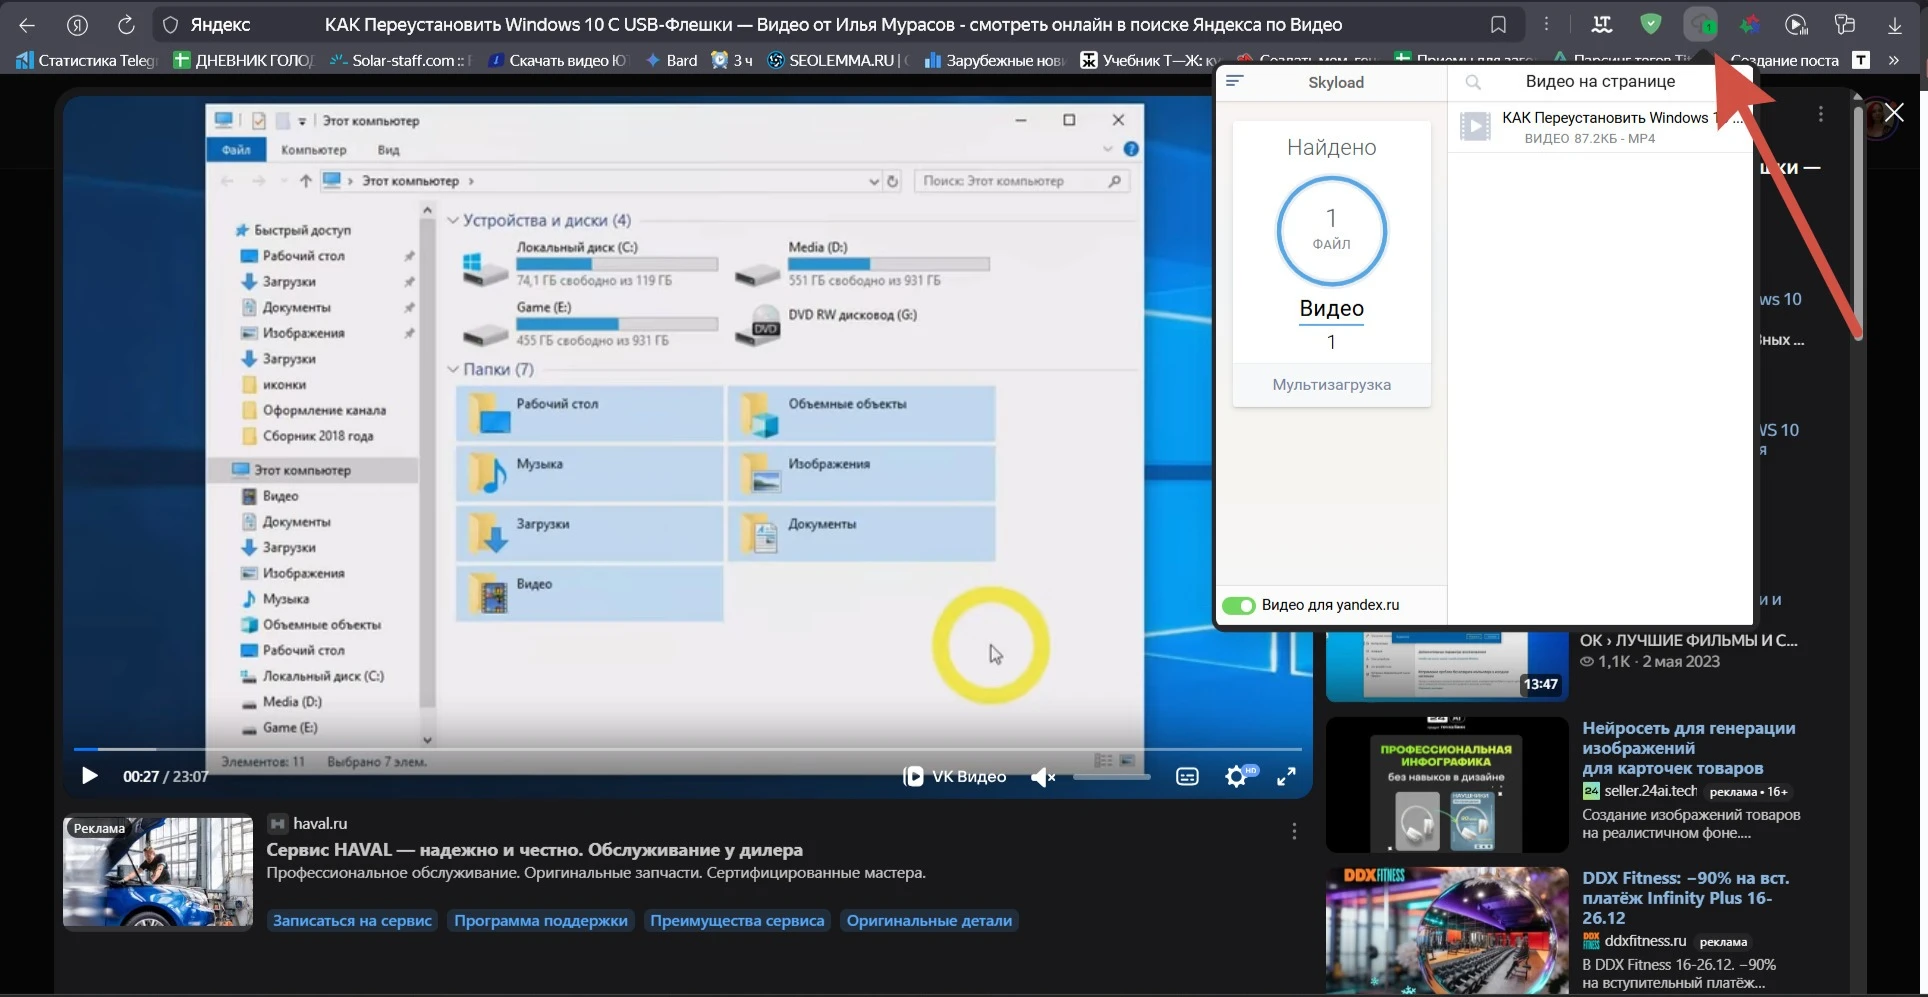Toggle video subtitles
This screenshot has height=997, width=1928.
(1187, 777)
